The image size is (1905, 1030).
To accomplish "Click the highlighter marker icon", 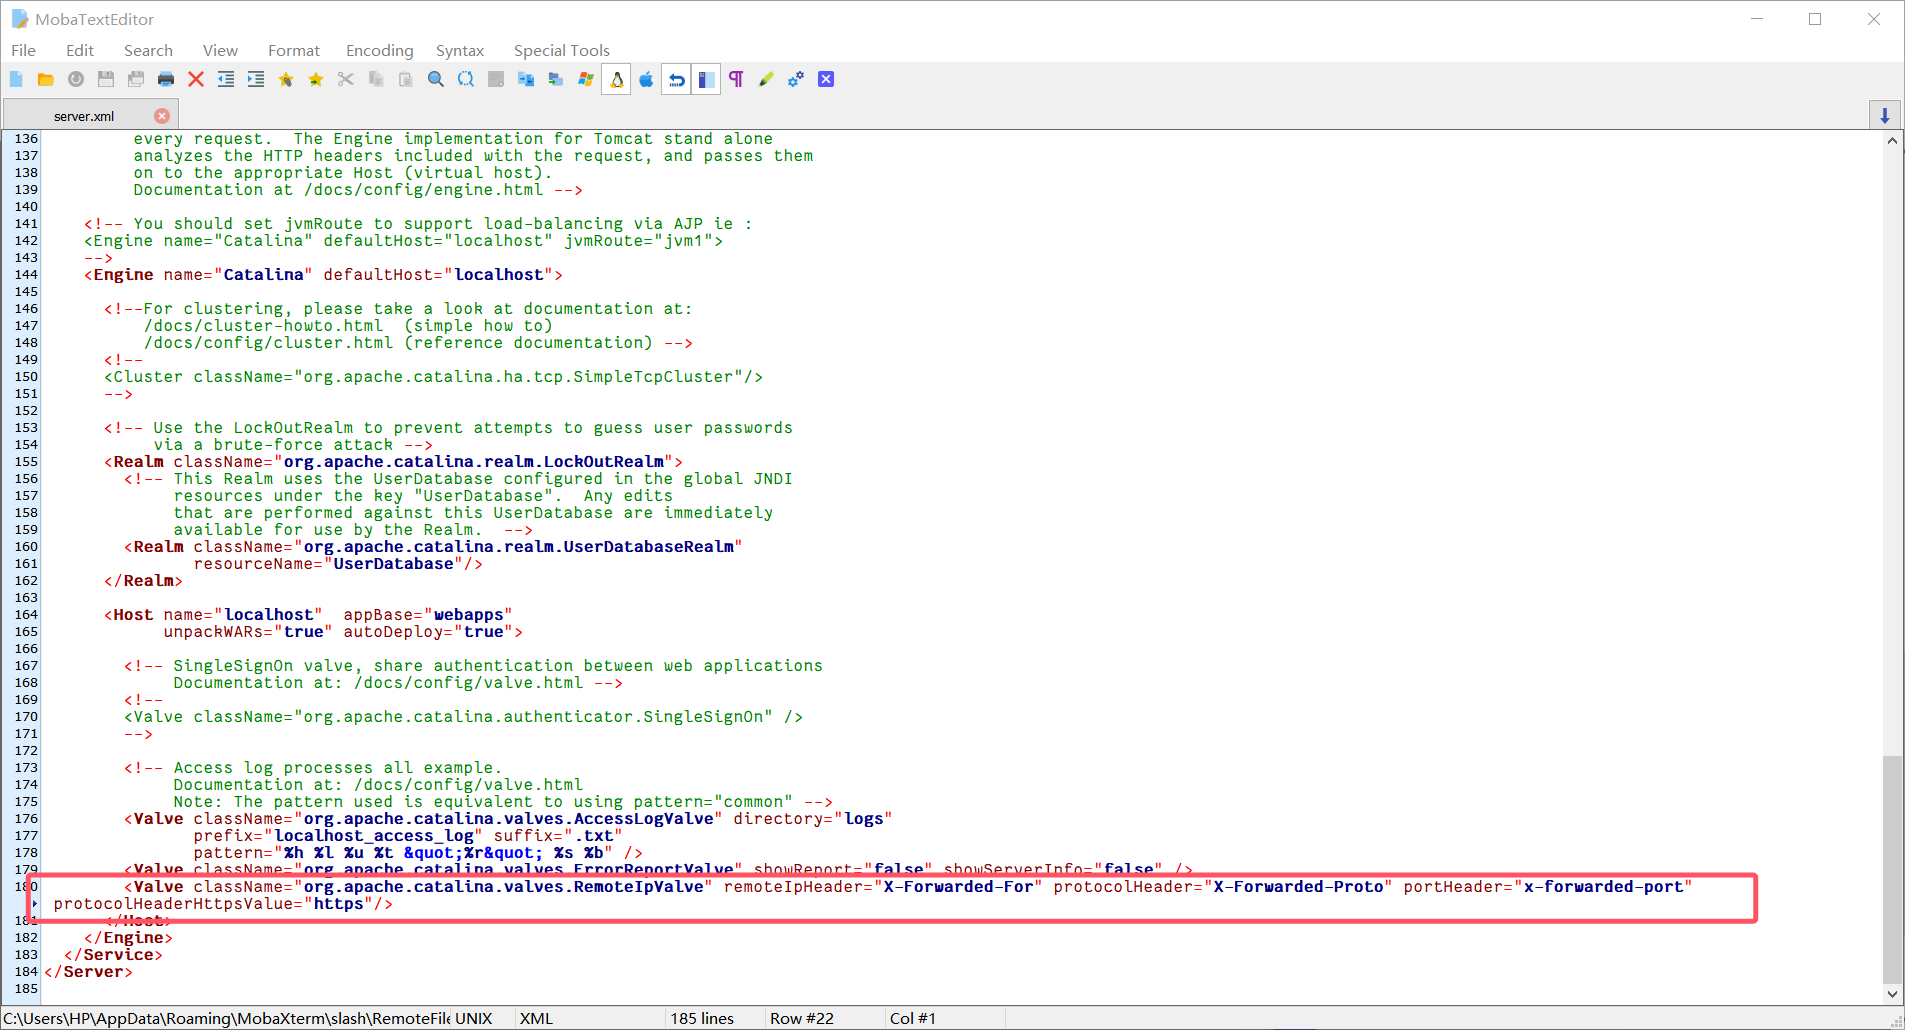I will pyautogui.click(x=766, y=79).
